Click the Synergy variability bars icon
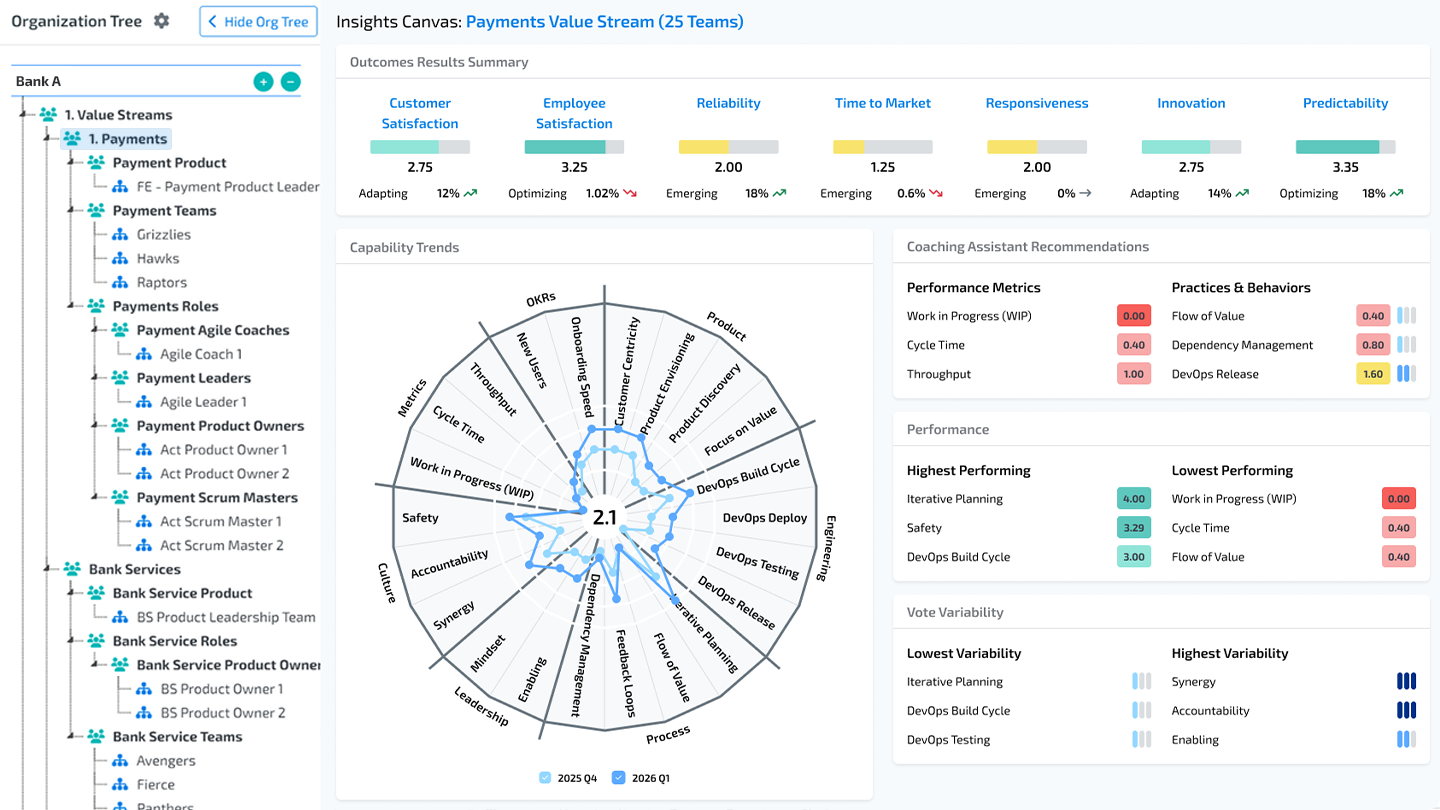This screenshot has height=810, width=1440. click(1406, 682)
